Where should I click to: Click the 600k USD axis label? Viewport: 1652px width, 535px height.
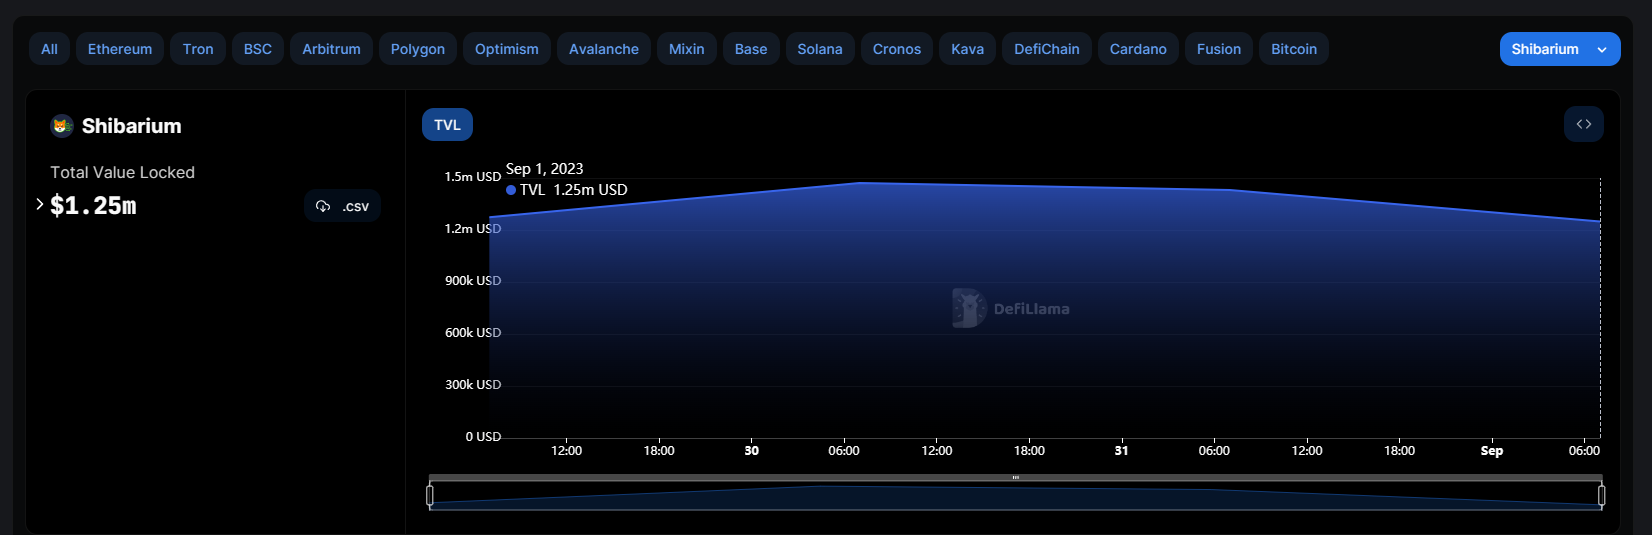(473, 333)
